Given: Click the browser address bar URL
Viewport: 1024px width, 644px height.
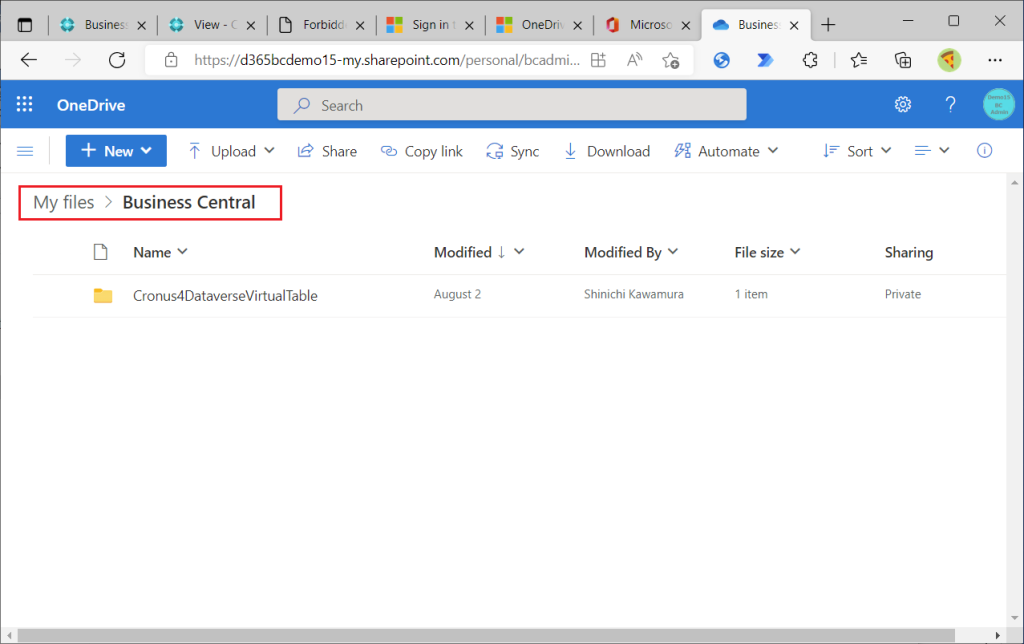Looking at the screenshot, I should coord(387,60).
